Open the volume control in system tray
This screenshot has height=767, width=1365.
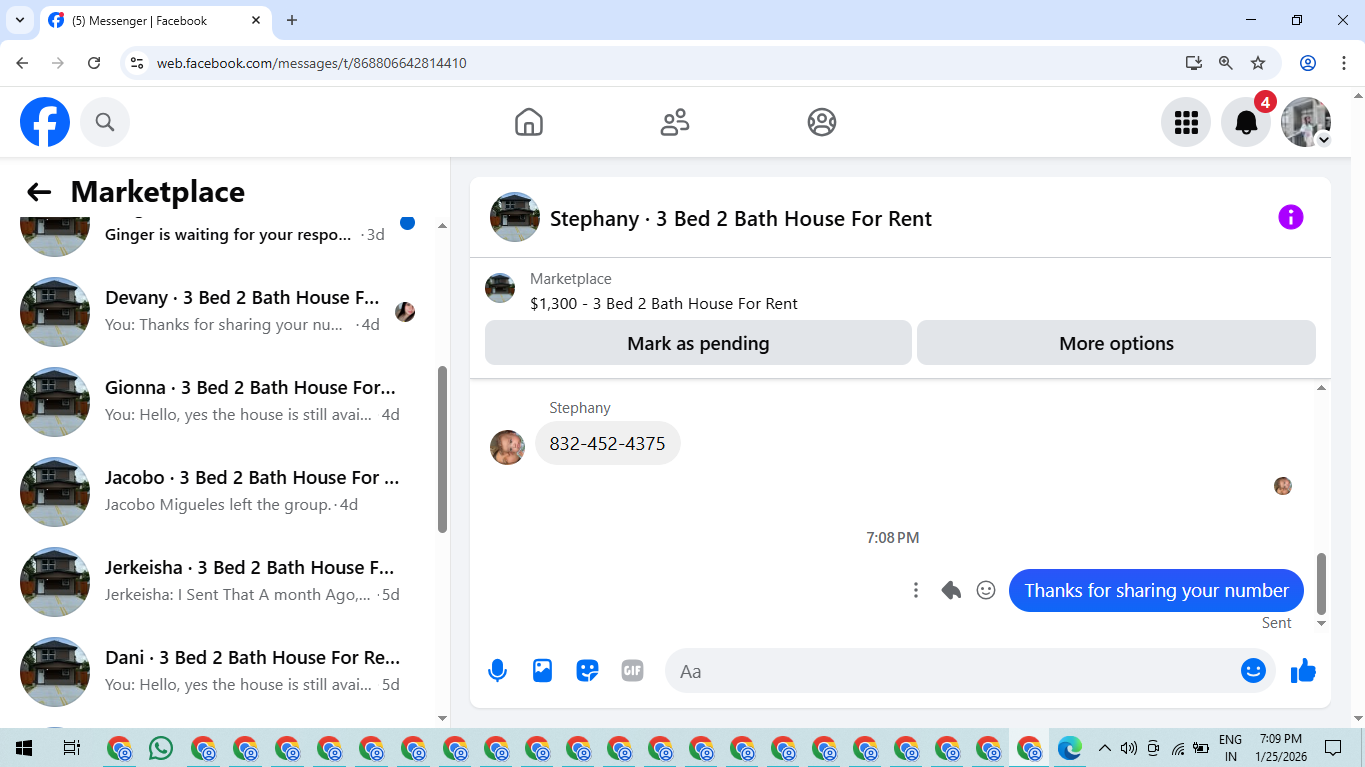pos(1129,748)
